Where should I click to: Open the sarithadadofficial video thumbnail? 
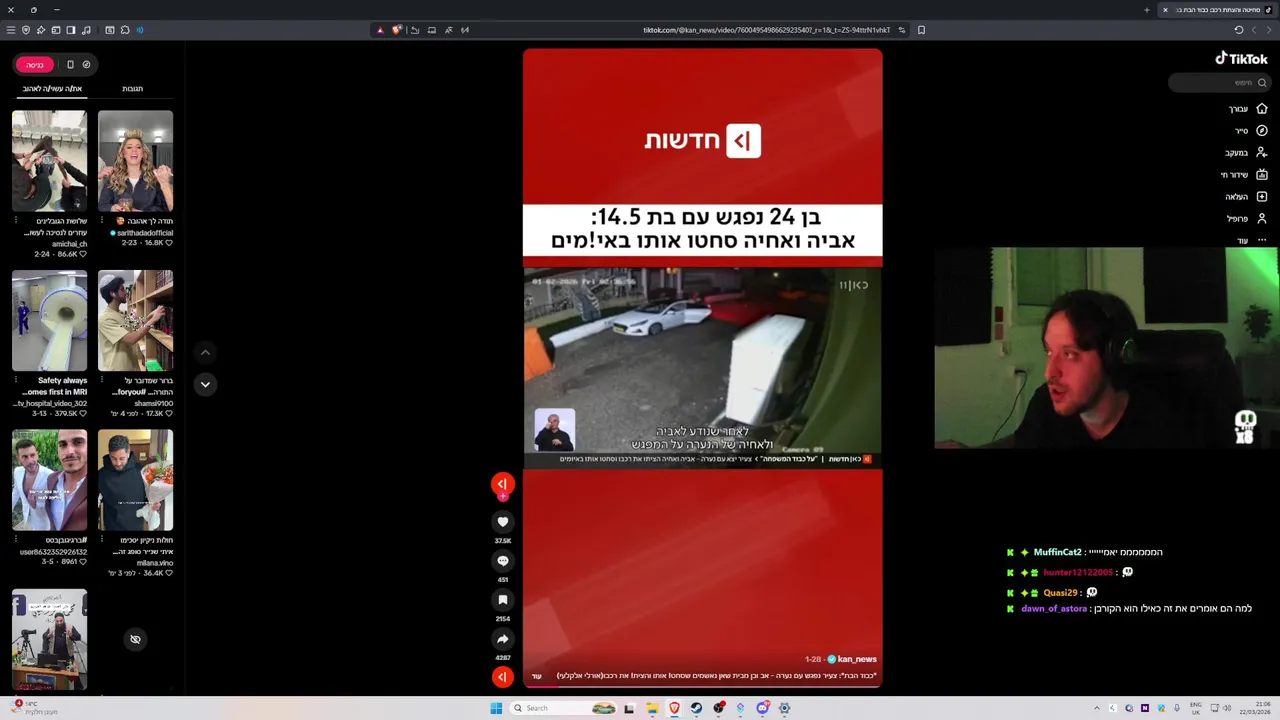click(135, 160)
